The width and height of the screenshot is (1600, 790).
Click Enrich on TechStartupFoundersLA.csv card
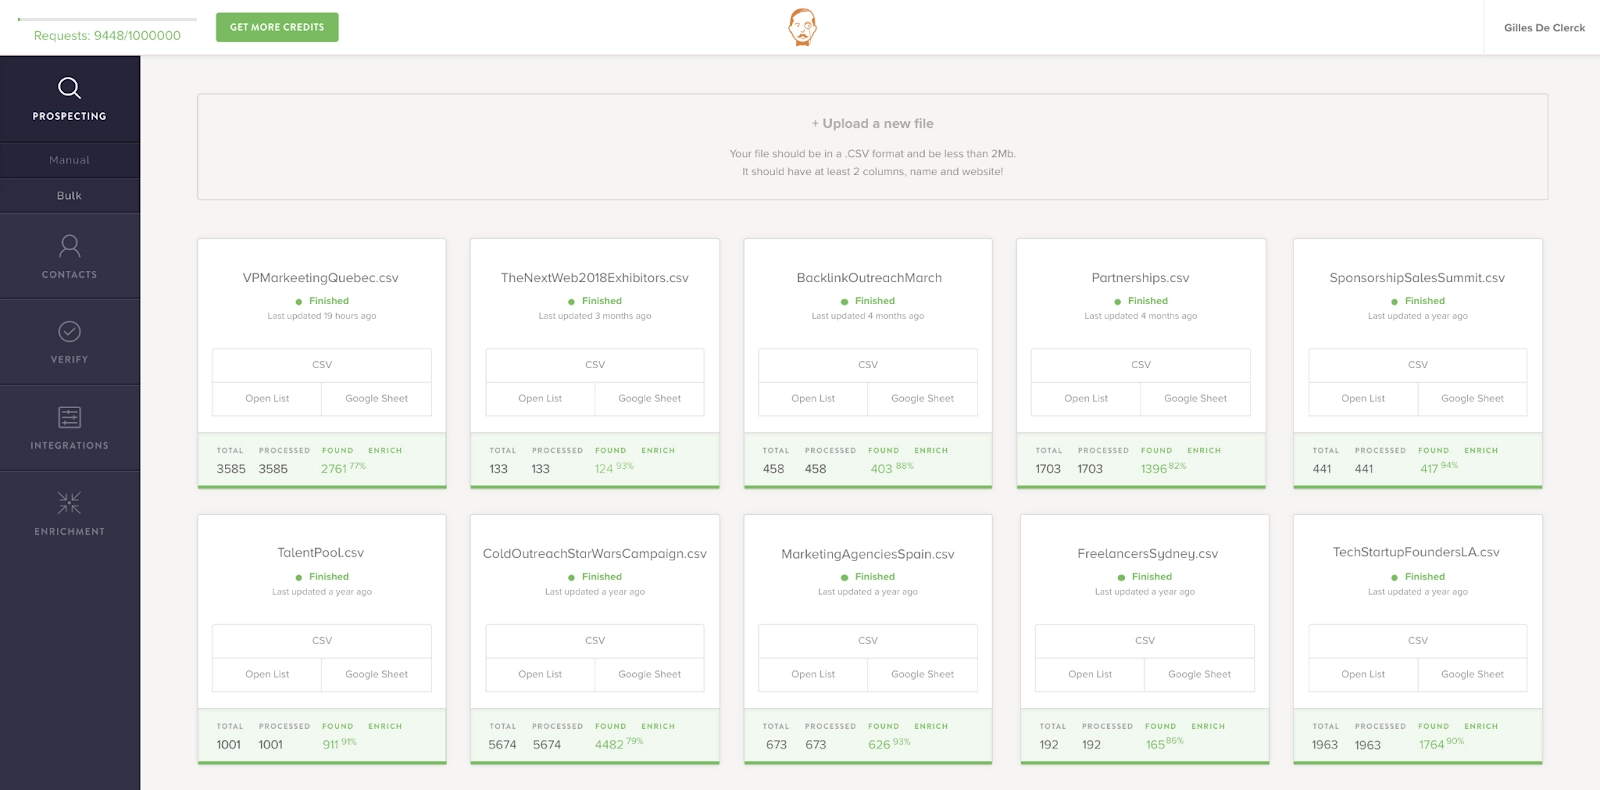point(1481,727)
